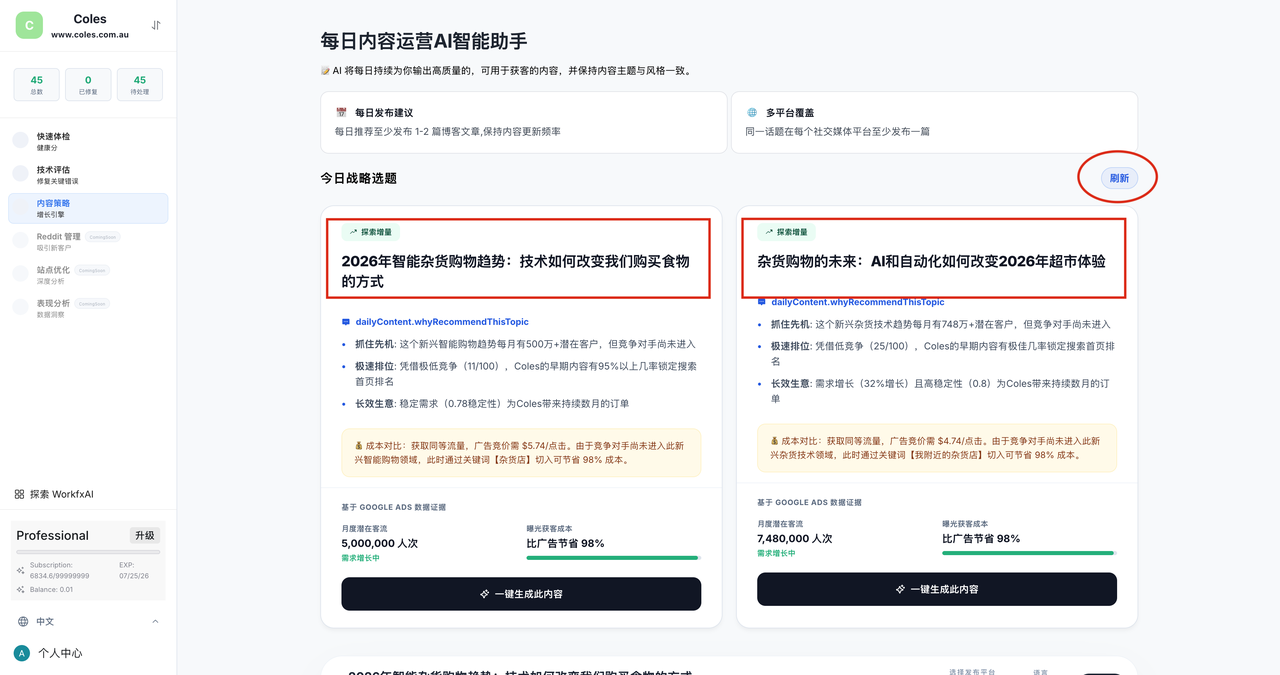Click the calendar icon beside 每日发布建议

(341, 113)
